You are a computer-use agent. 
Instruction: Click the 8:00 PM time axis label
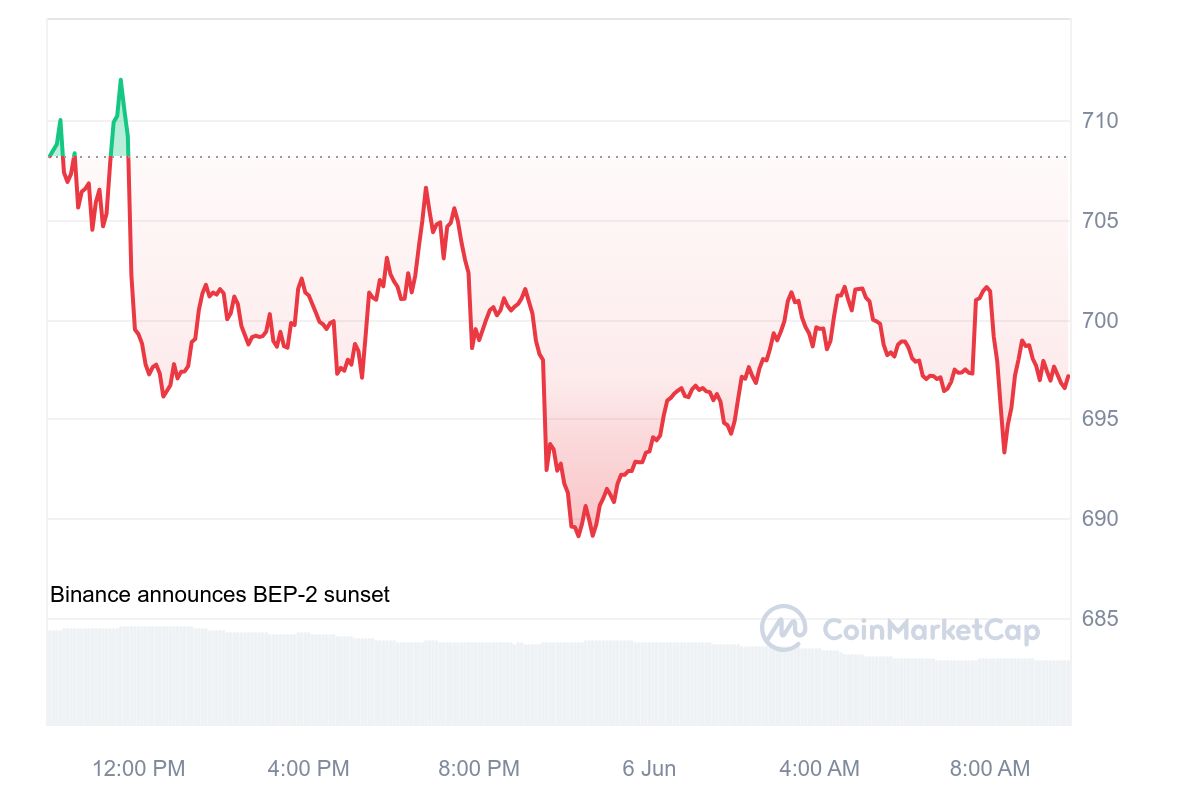click(x=479, y=769)
